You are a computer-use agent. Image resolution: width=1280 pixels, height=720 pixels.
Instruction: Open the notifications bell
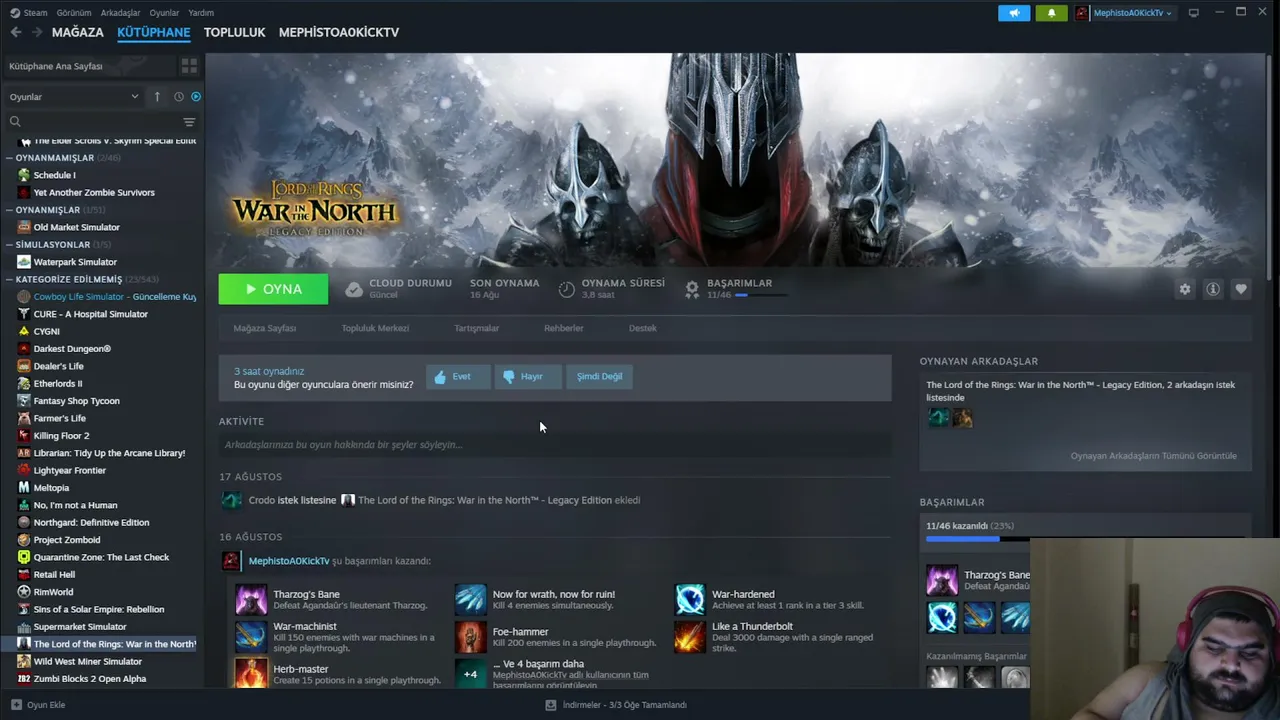[x=1051, y=13]
